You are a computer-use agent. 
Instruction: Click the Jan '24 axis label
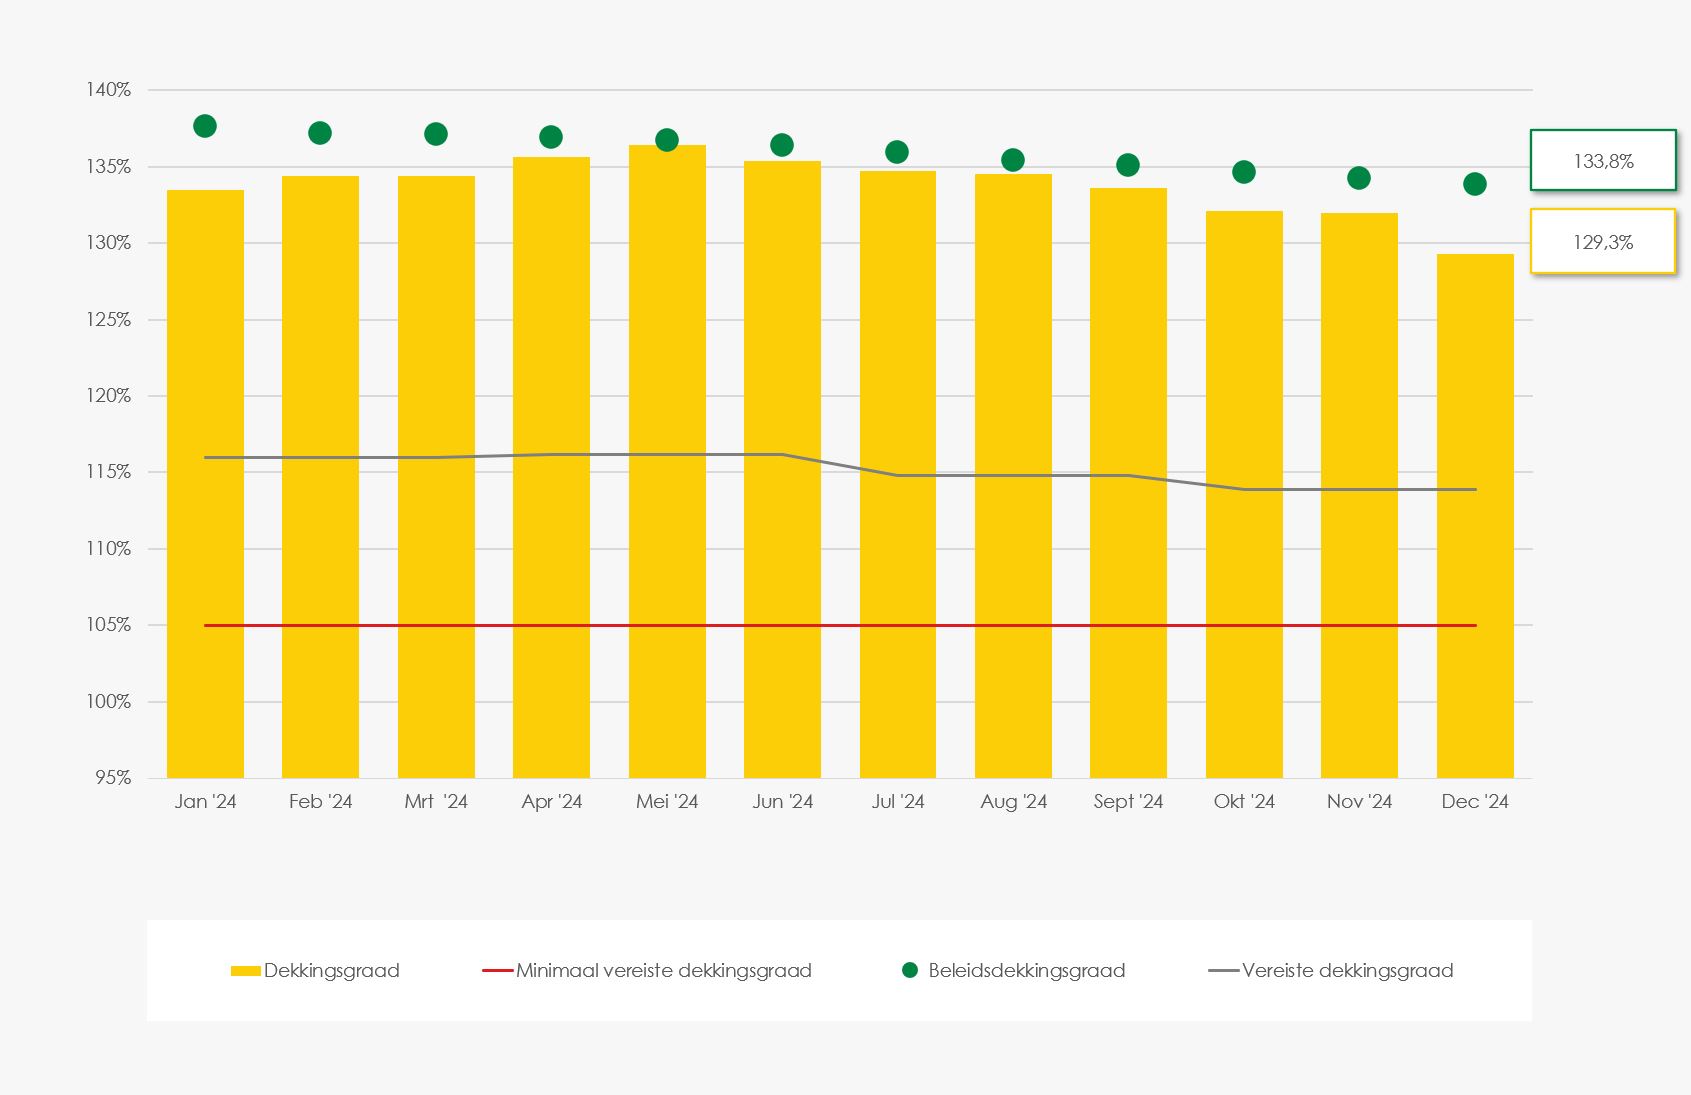tap(205, 801)
